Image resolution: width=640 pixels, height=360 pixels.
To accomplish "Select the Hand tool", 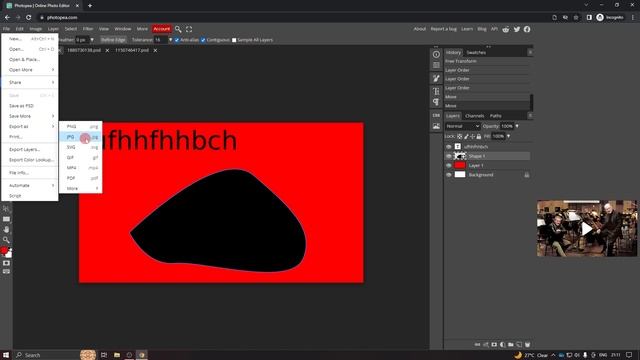I will (6, 229).
